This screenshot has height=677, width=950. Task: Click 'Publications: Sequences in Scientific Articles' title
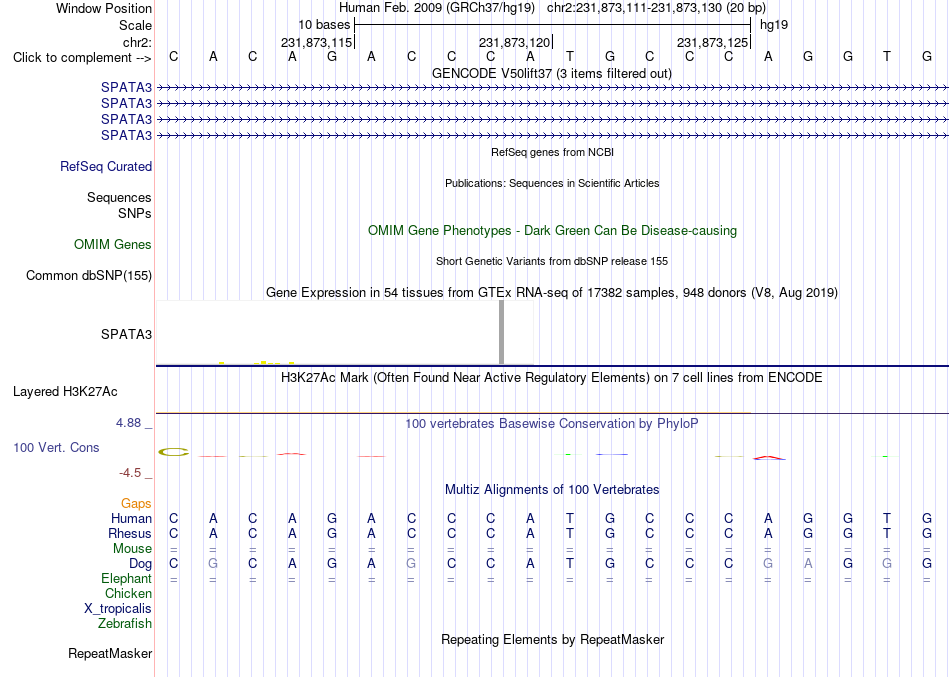552,183
